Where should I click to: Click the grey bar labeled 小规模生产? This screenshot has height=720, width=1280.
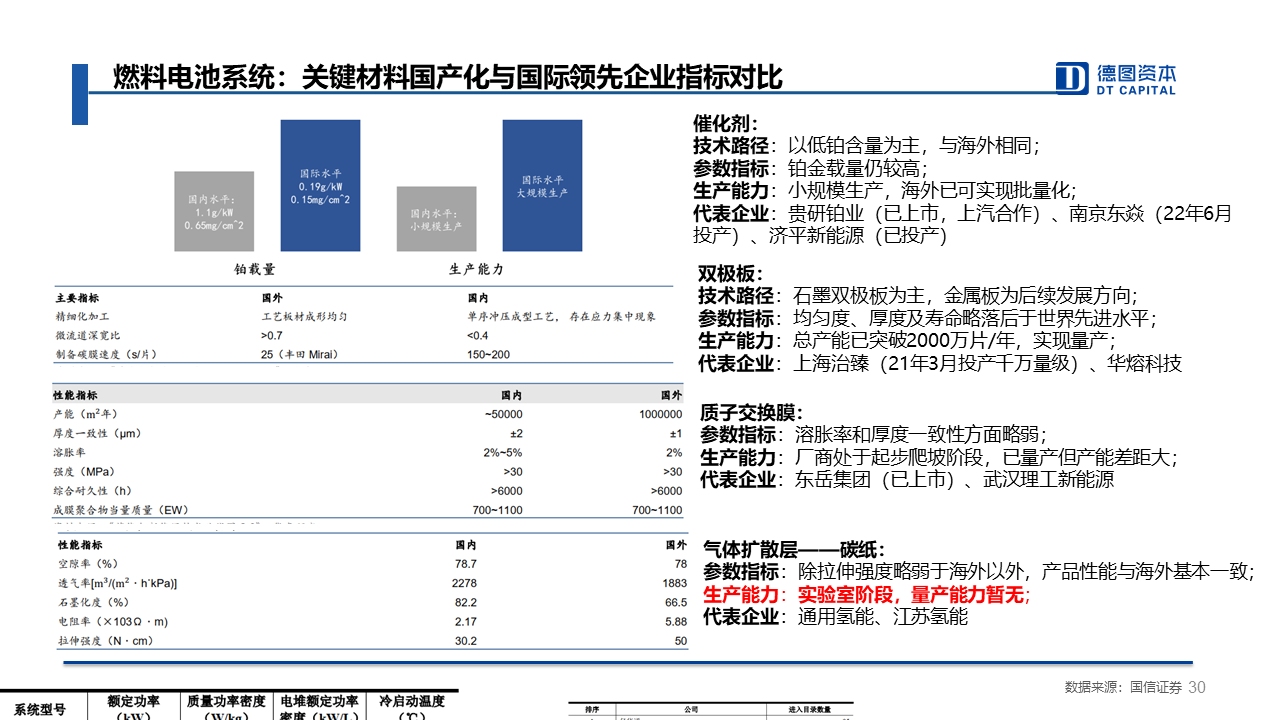pos(436,219)
